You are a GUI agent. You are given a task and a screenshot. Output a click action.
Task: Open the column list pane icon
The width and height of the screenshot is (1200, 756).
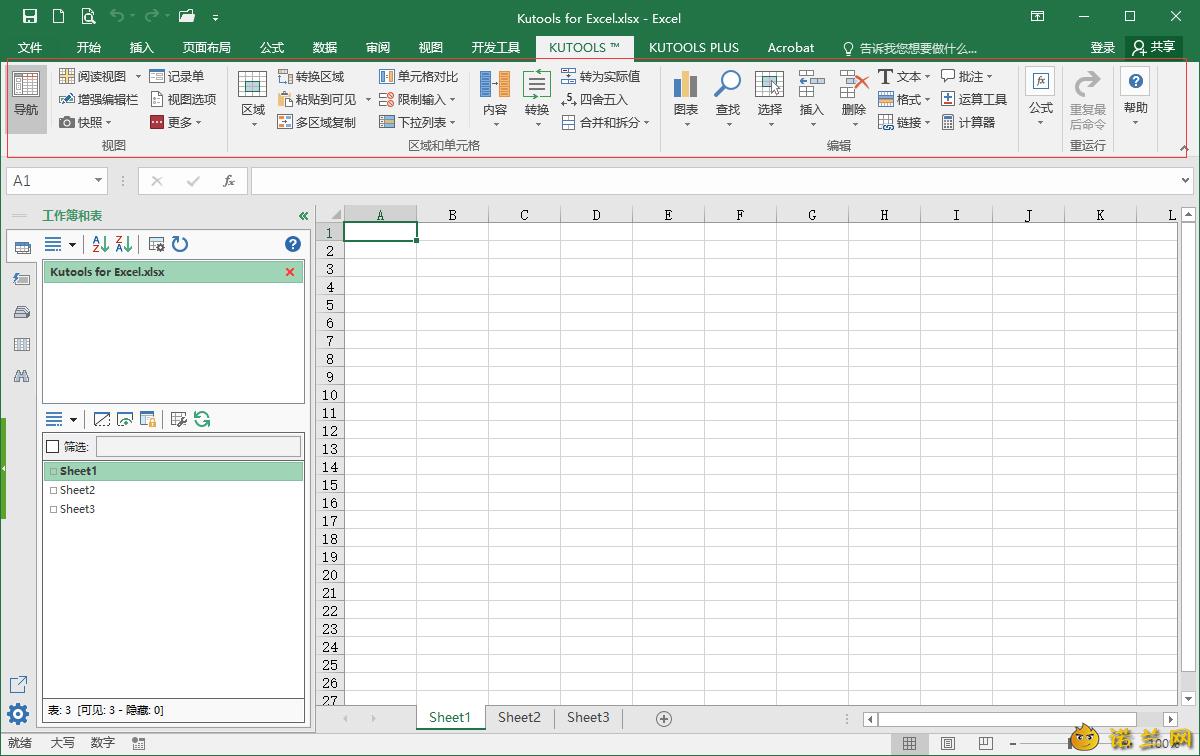click(x=21, y=344)
